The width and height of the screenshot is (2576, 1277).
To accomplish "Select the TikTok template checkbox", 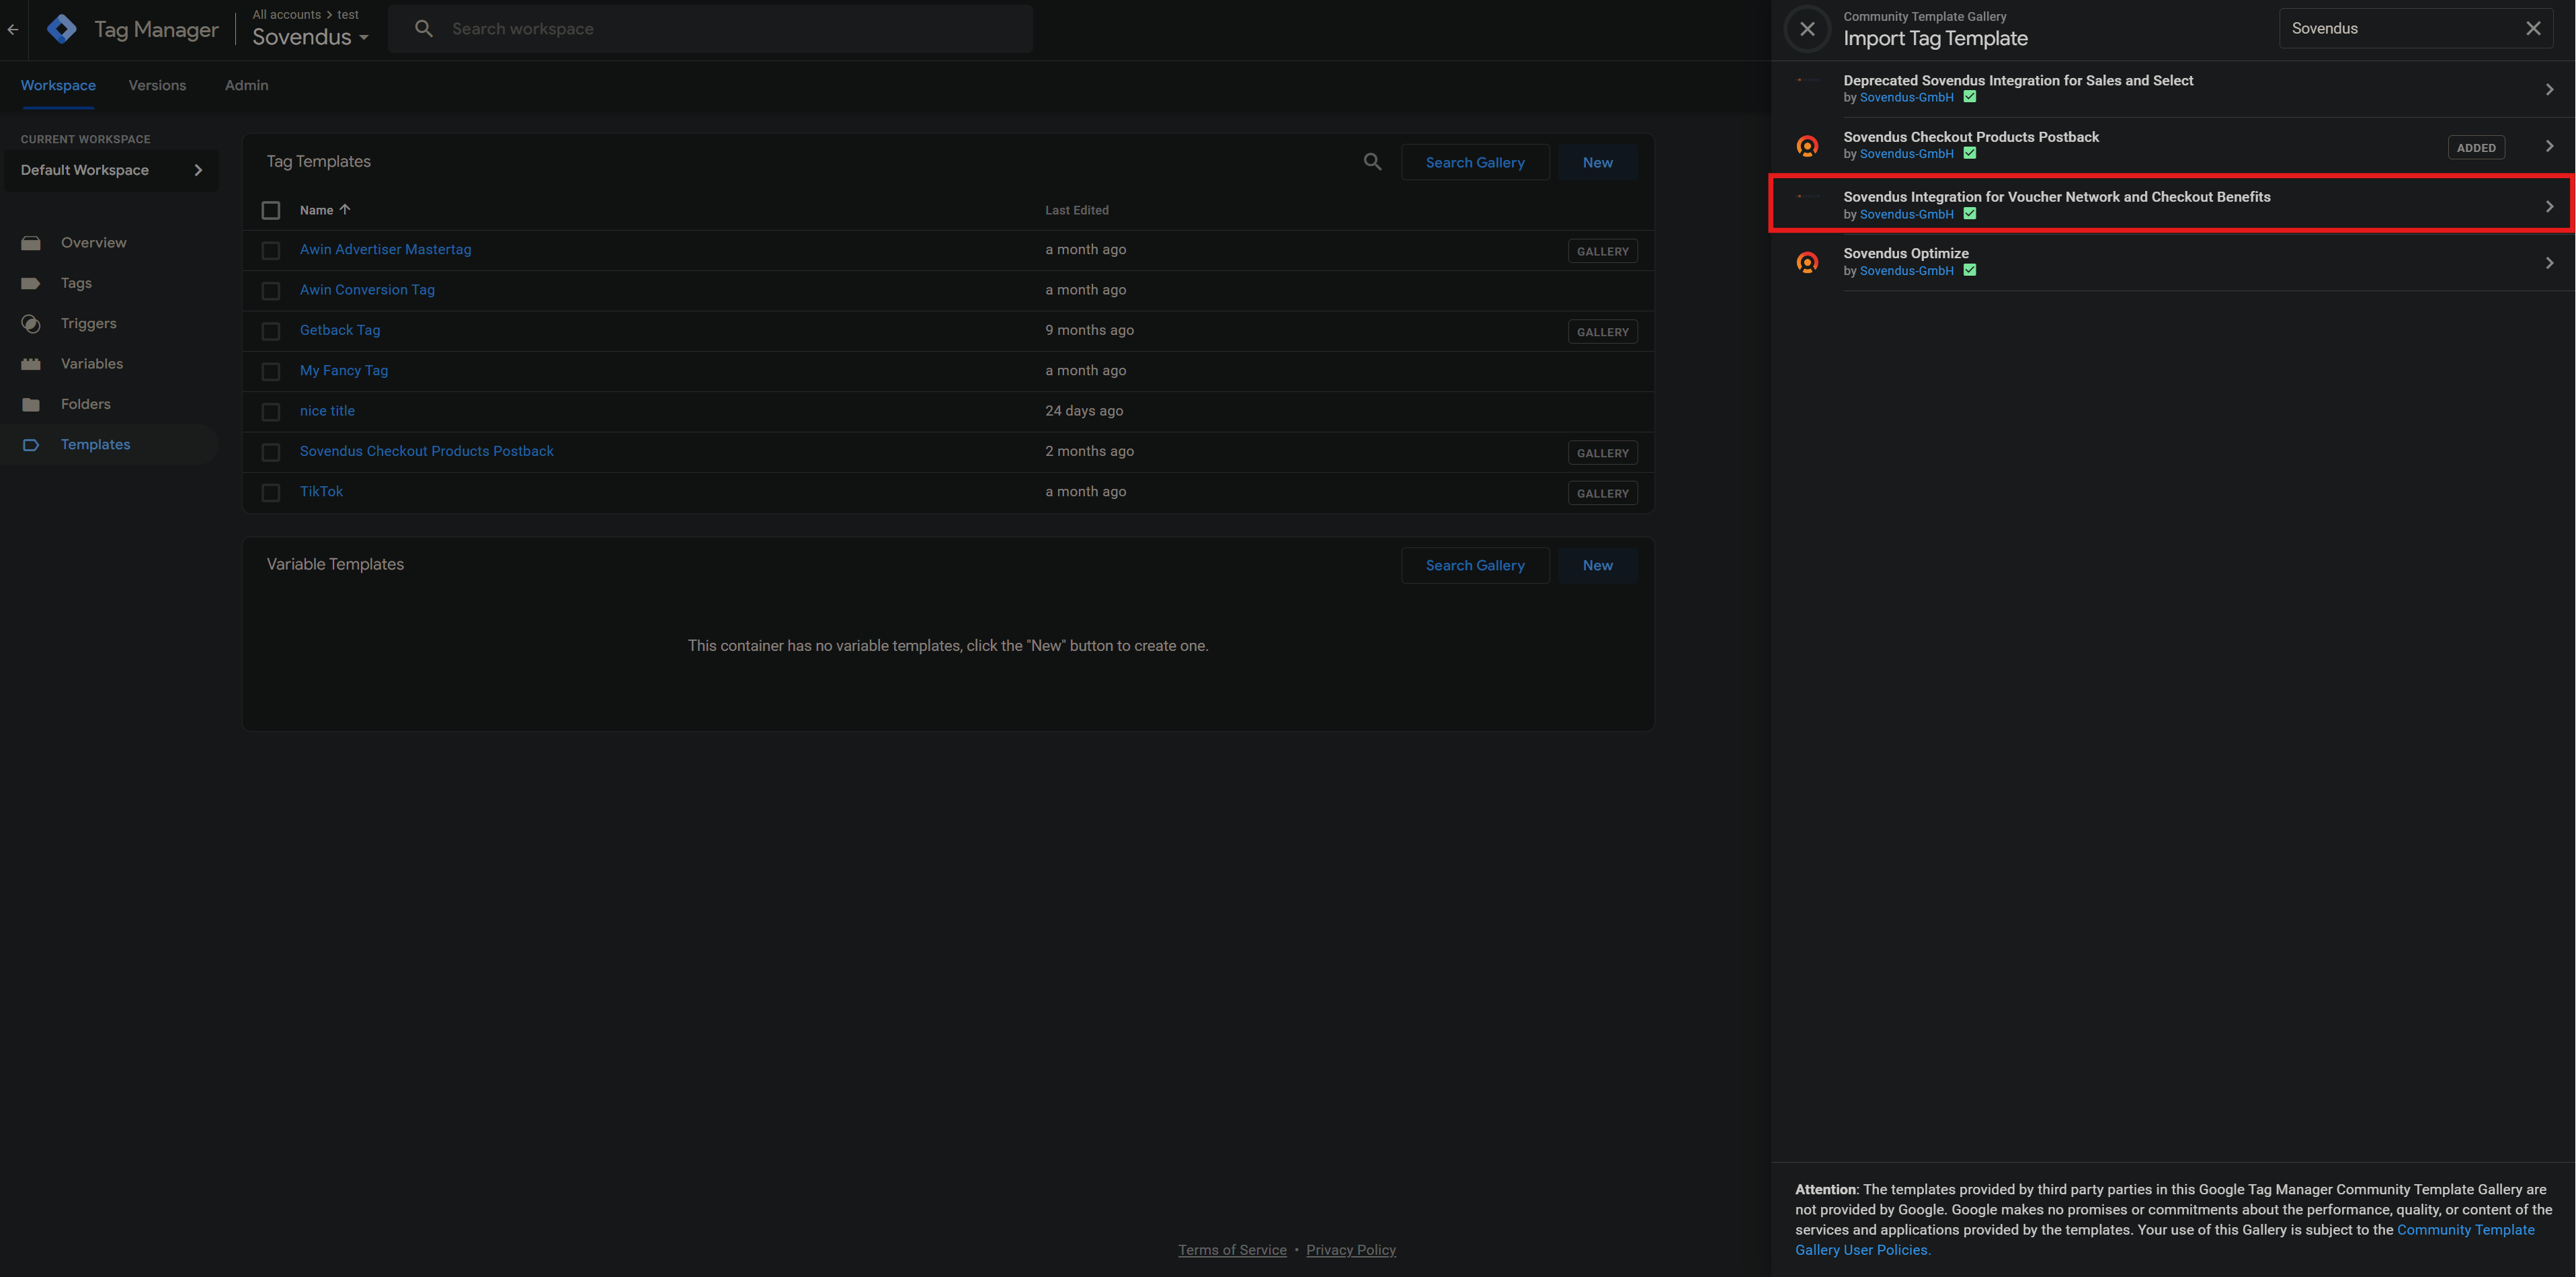I will point(271,492).
